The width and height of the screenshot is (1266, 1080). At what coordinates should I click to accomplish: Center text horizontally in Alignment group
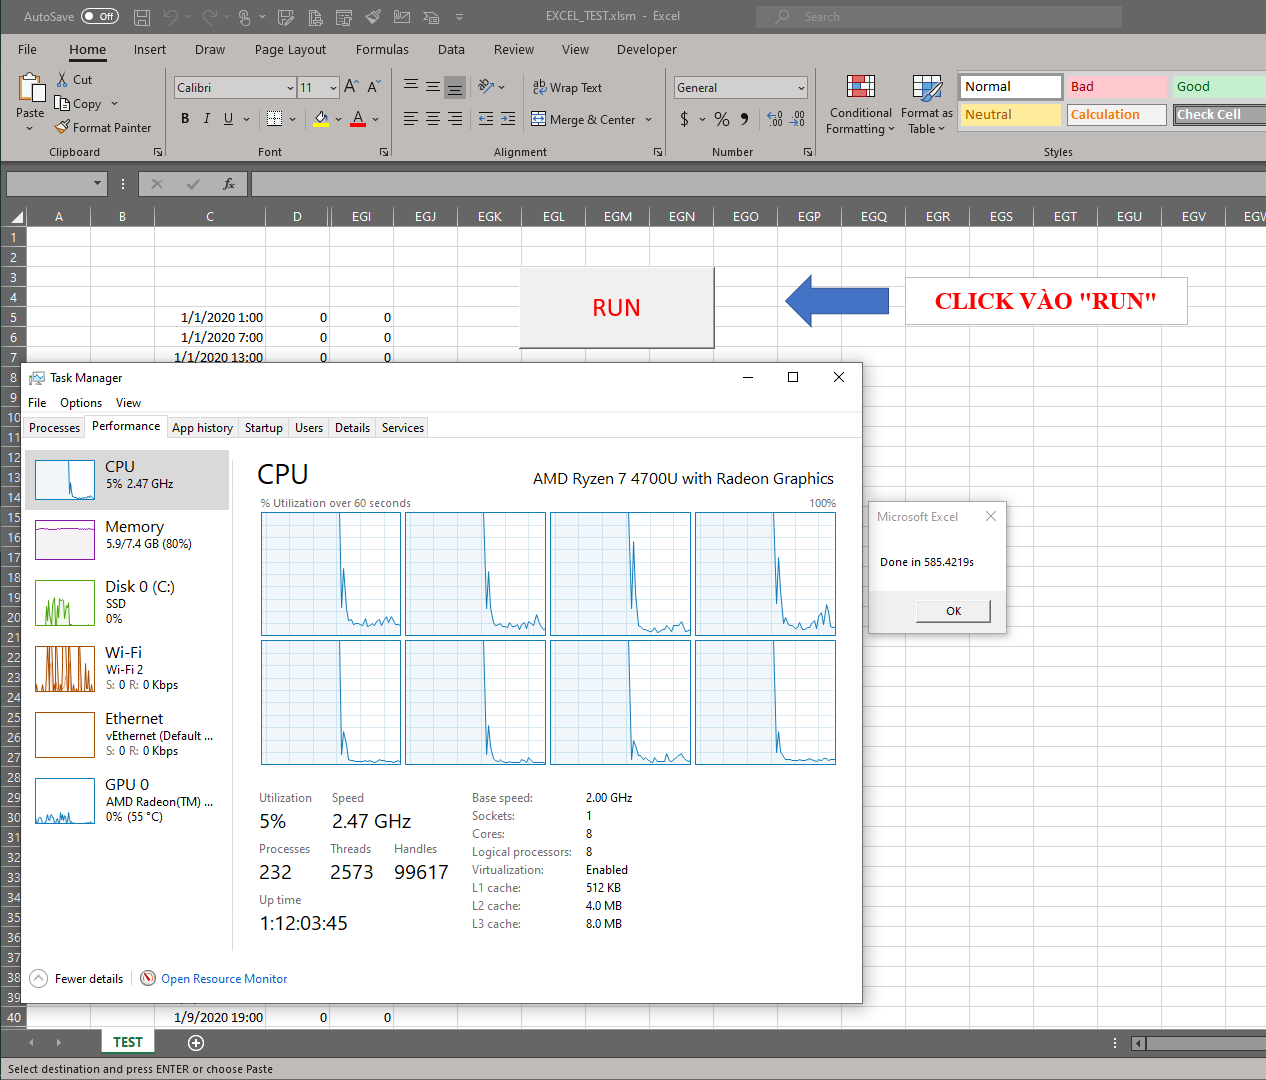pos(433,118)
